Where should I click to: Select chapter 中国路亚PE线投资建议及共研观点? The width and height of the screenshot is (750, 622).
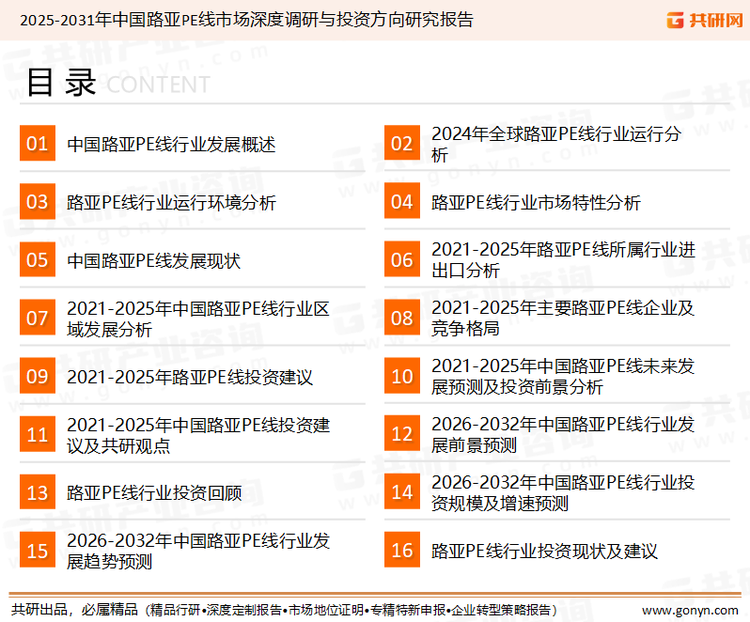click(x=198, y=435)
